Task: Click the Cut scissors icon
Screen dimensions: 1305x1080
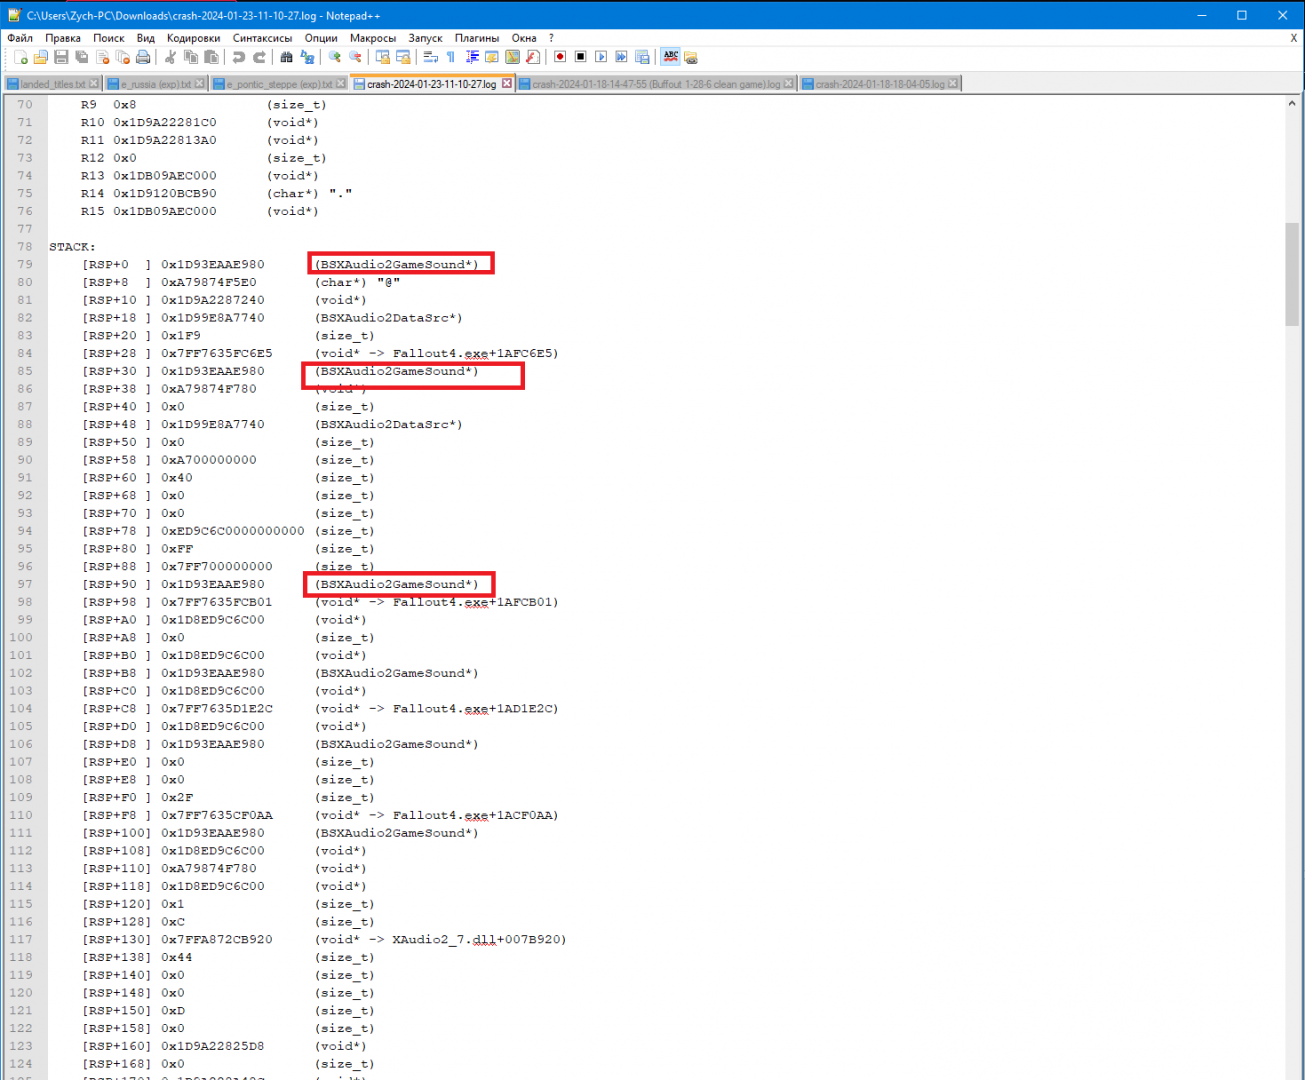Action: pos(170,57)
